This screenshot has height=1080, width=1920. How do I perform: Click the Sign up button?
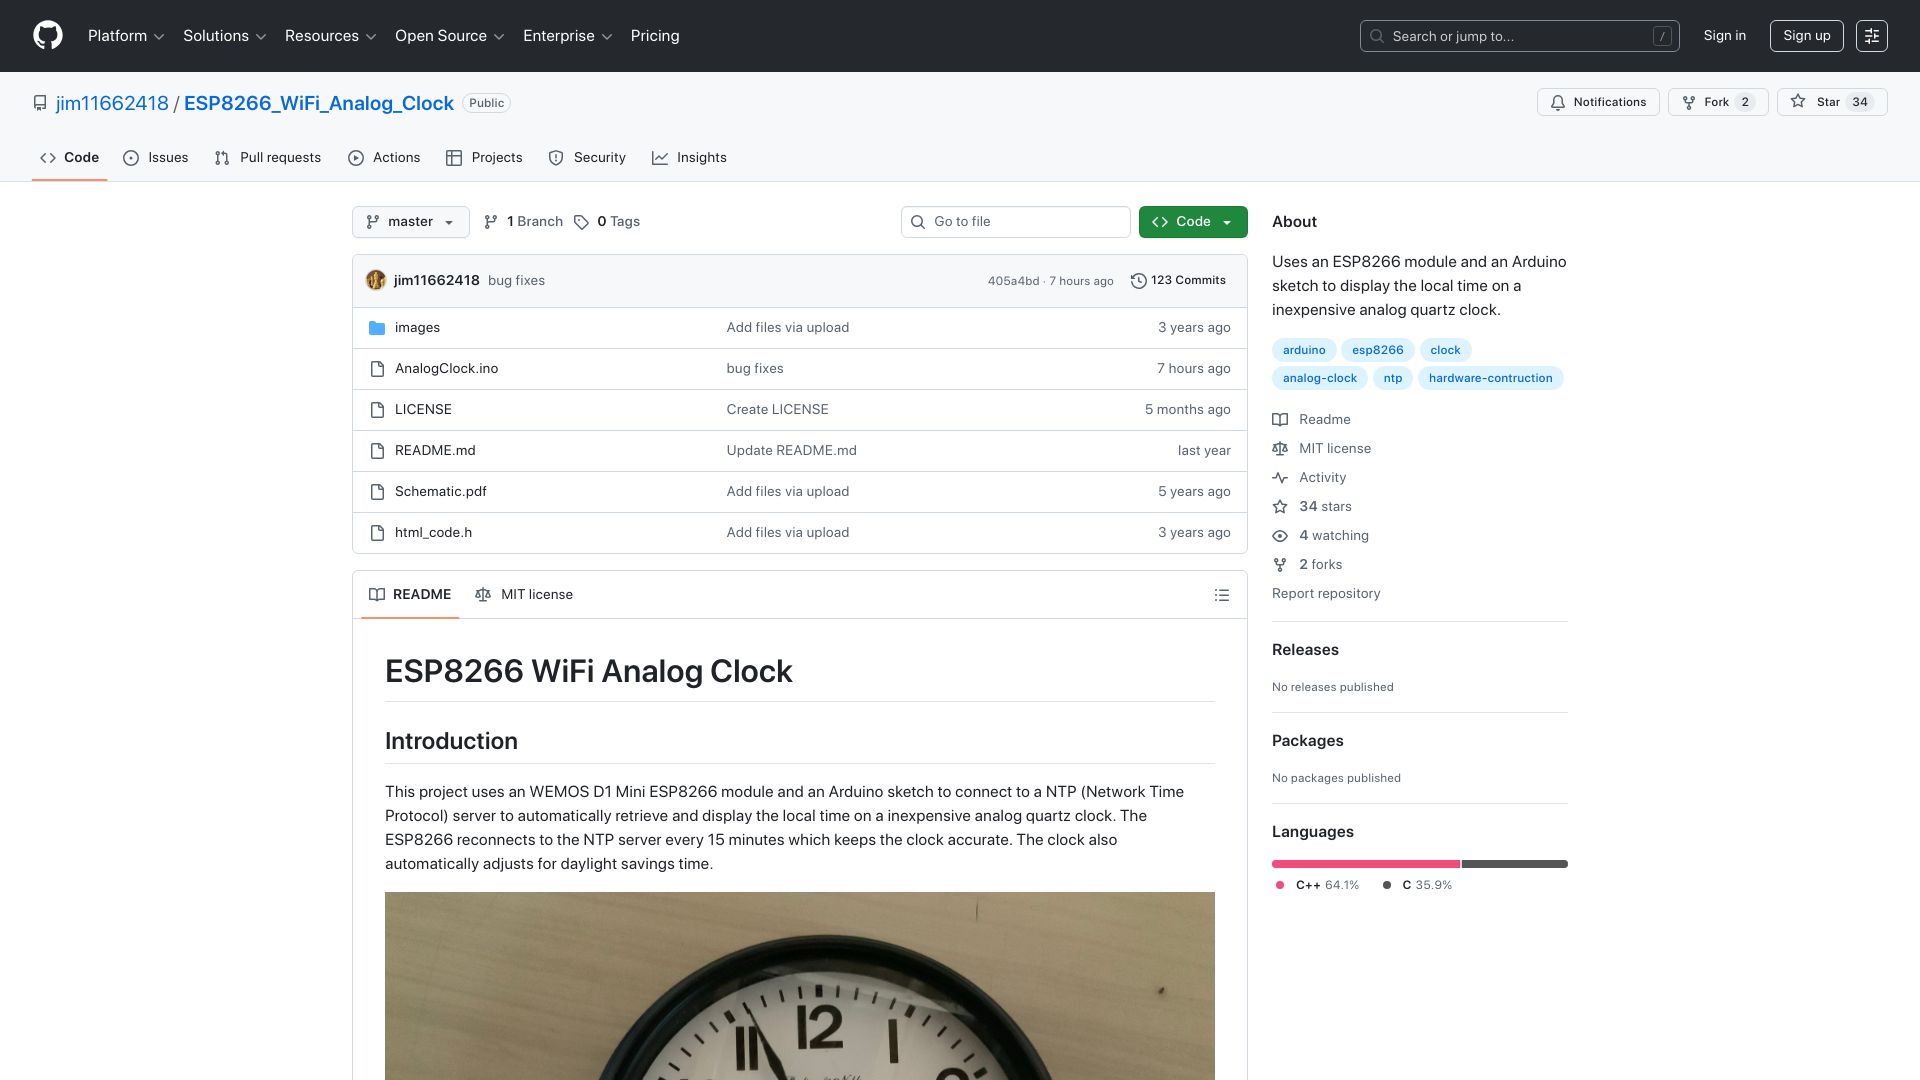pos(1807,36)
